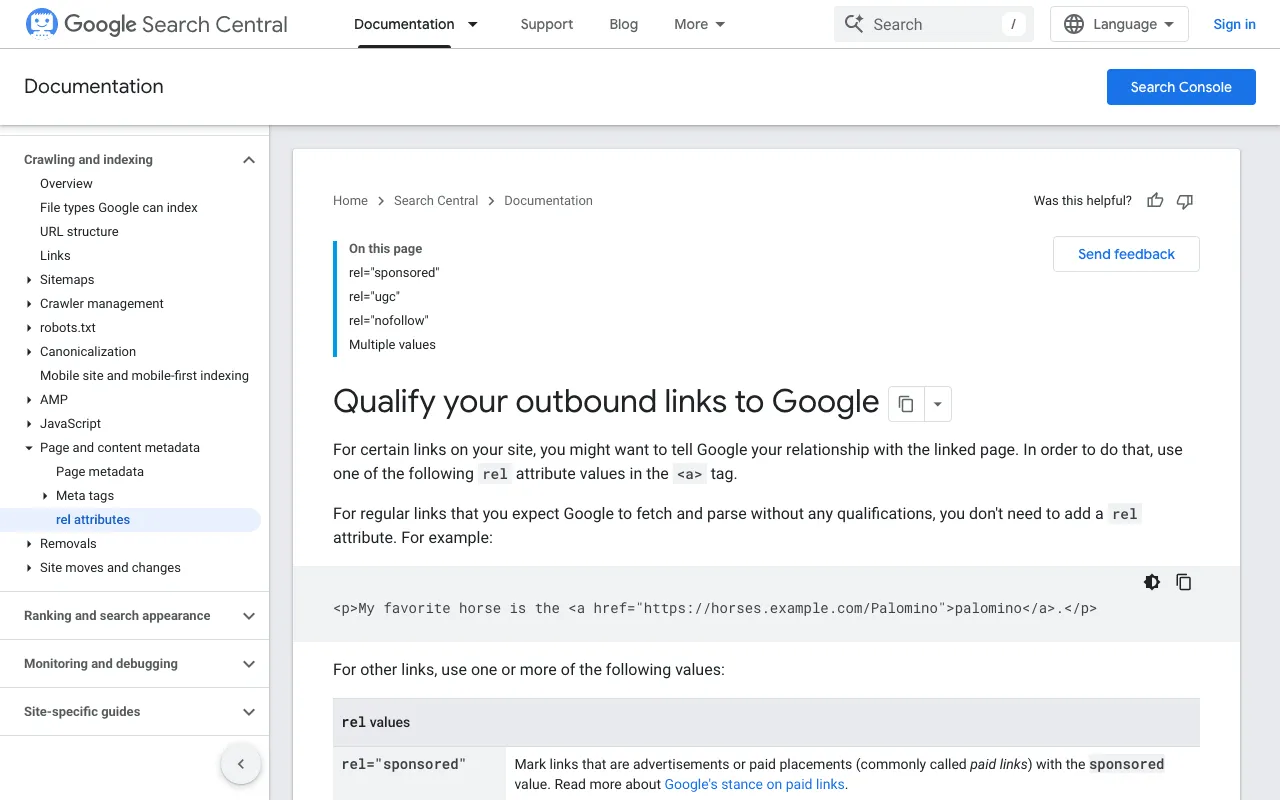This screenshot has height=800, width=1280.
Task: Collapse the Crawling and indexing section
Action: click(249, 160)
